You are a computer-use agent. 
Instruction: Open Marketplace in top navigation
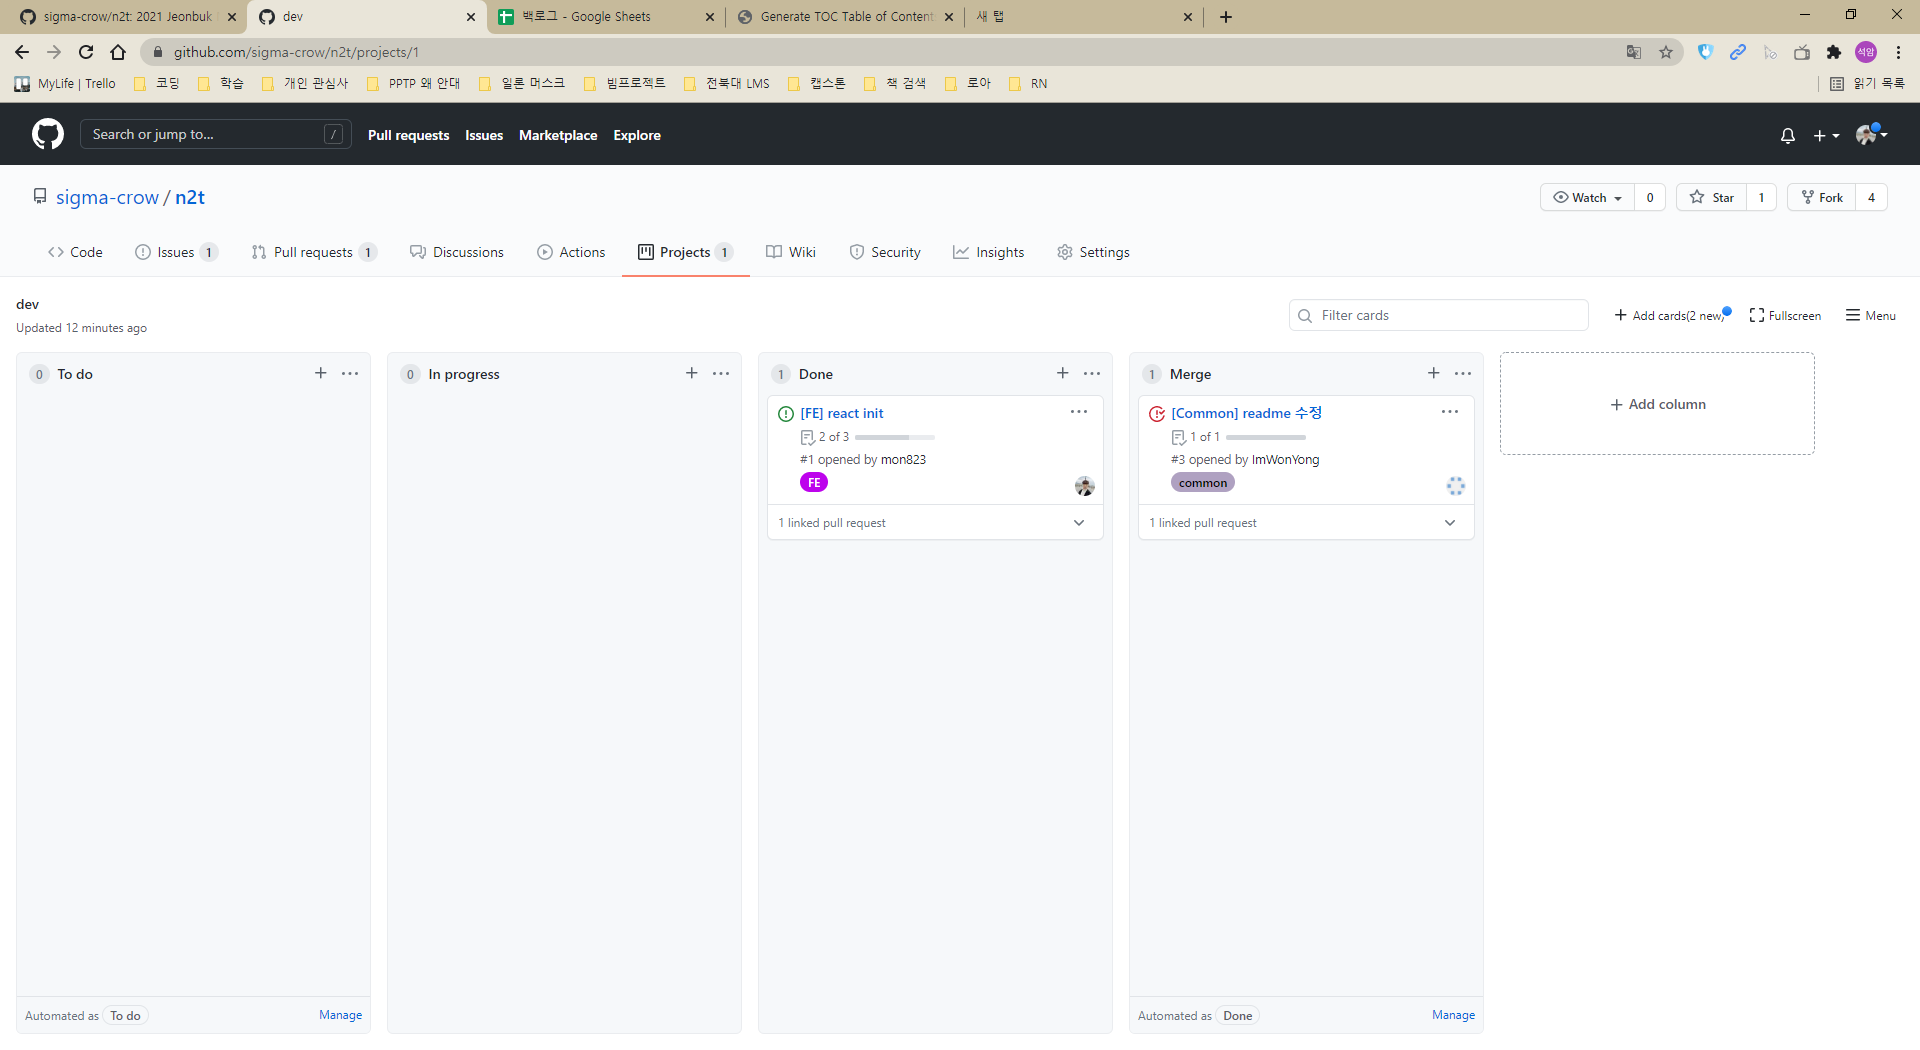[558, 135]
